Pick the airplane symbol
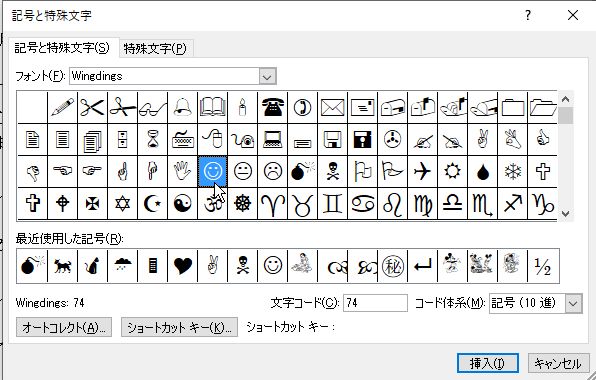596x380 pixels. pos(422,171)
